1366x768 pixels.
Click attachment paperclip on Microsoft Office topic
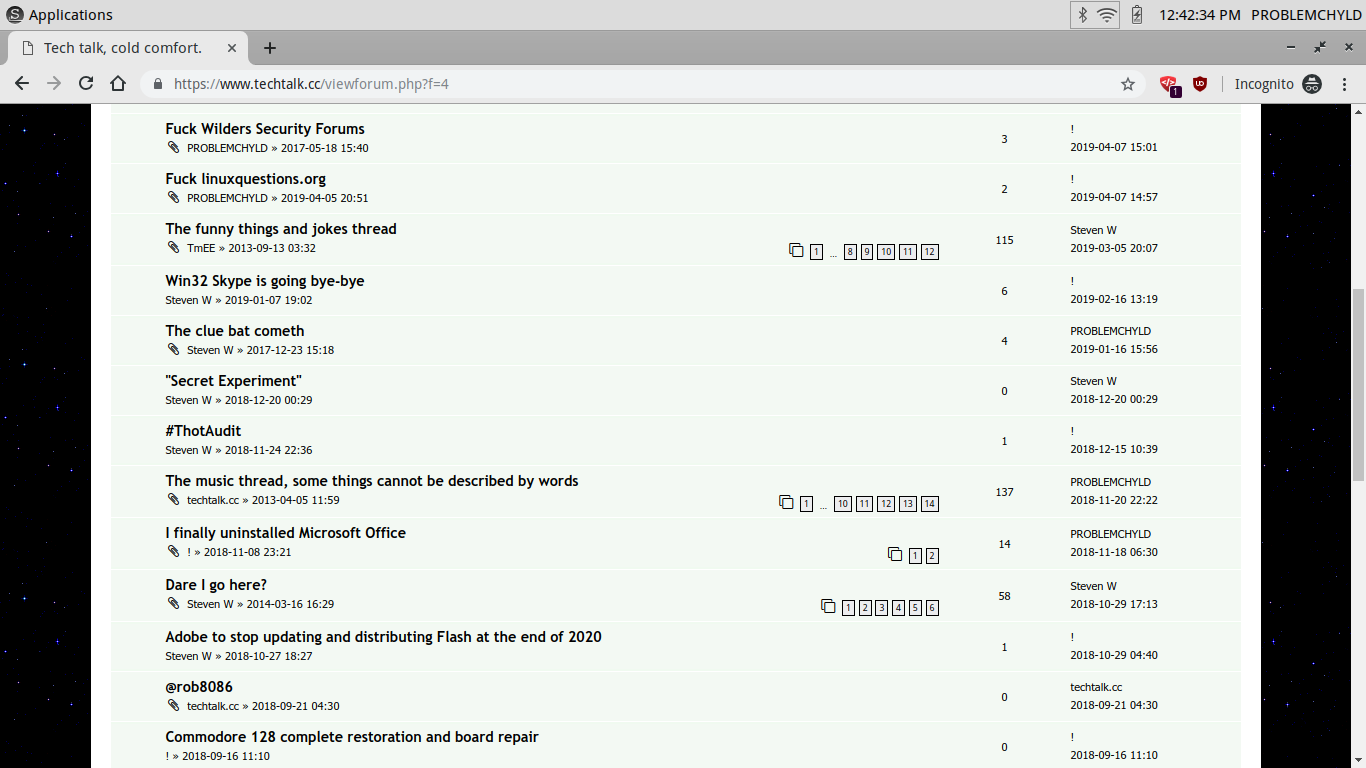pyautogui.click(x=174, y=551)
